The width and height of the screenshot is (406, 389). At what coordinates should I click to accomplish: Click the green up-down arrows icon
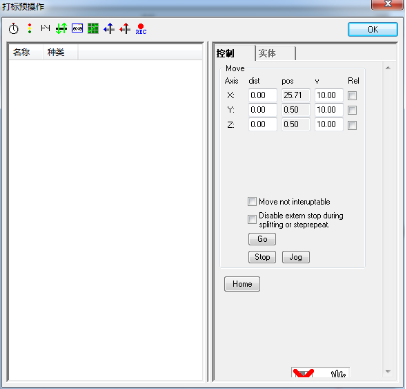(x=61, y=28)
